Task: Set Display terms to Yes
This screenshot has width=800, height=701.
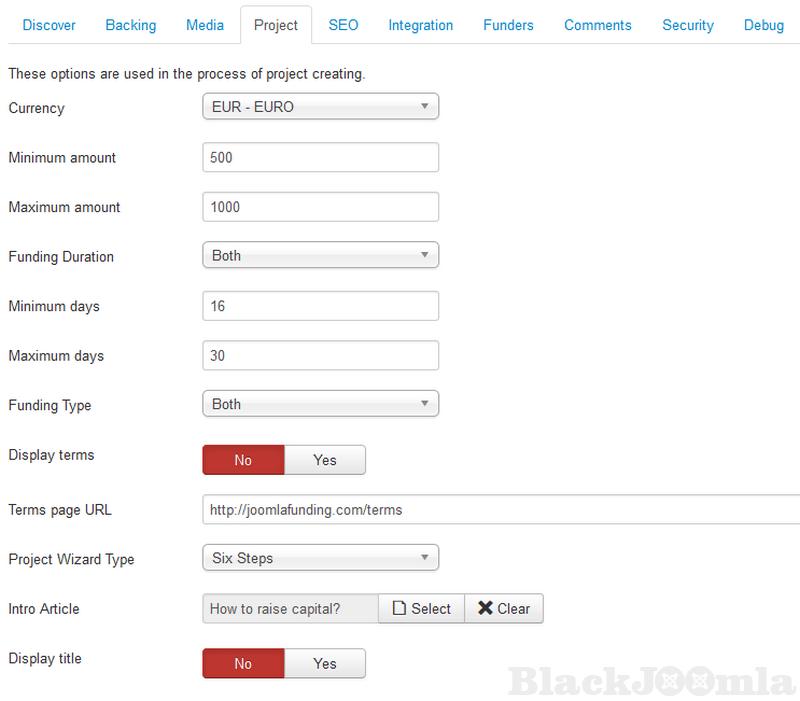Action: [x=325, y=460]
